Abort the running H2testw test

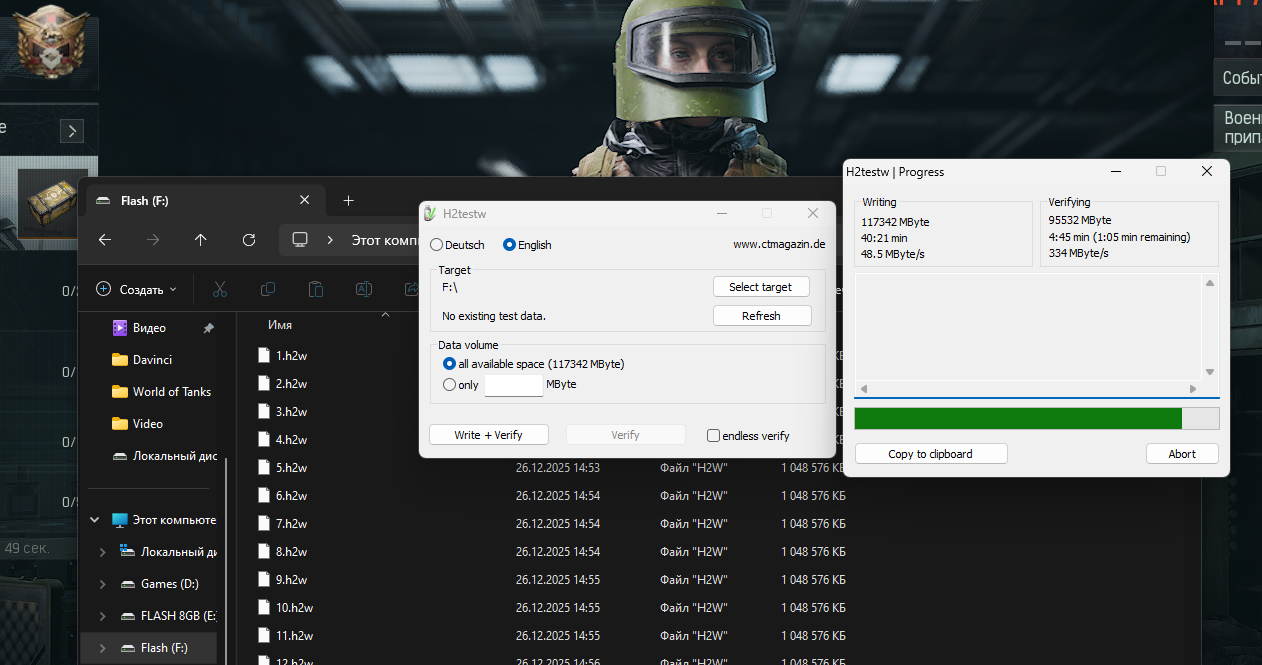click(1182, 454)
